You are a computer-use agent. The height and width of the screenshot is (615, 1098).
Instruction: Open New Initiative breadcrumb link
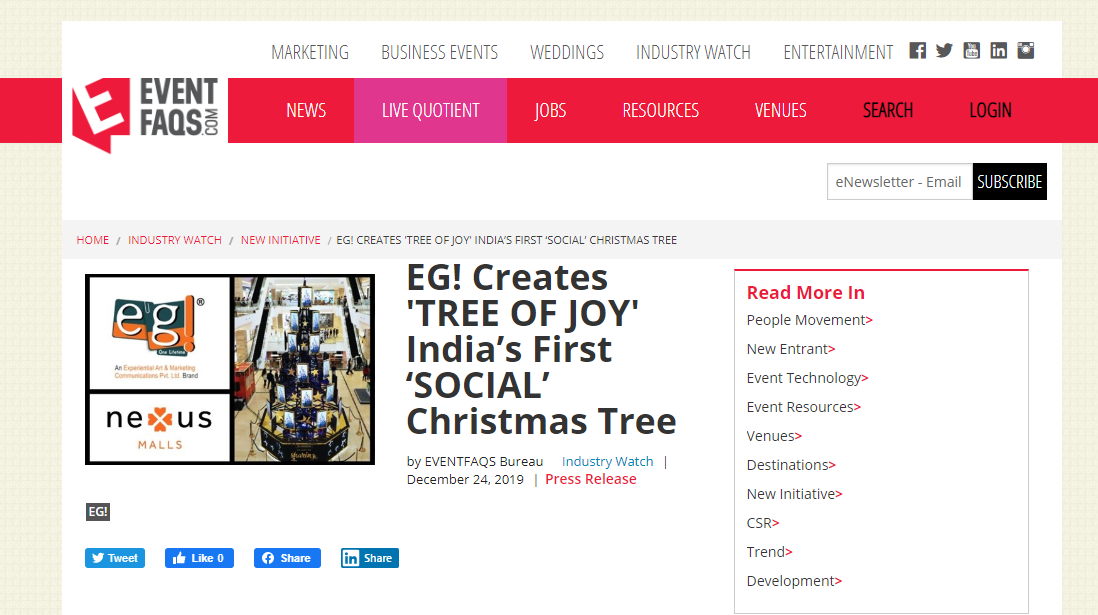pos(281,240)
